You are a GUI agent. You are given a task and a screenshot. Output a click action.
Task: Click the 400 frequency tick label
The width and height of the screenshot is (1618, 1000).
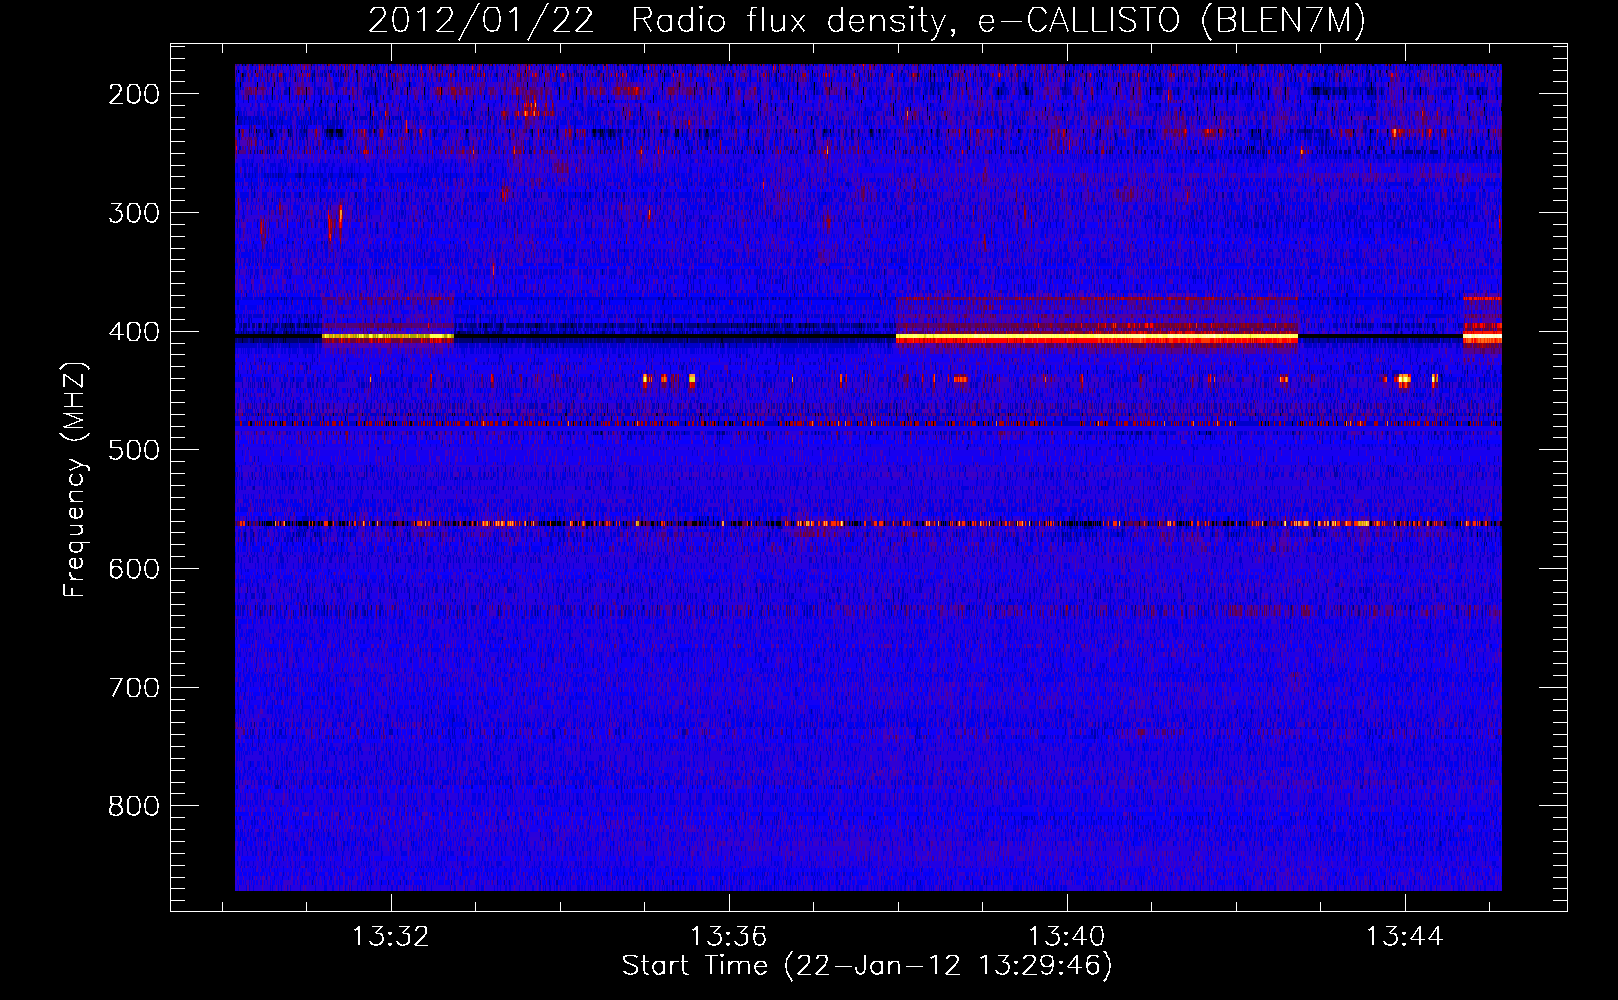point(134,332)
